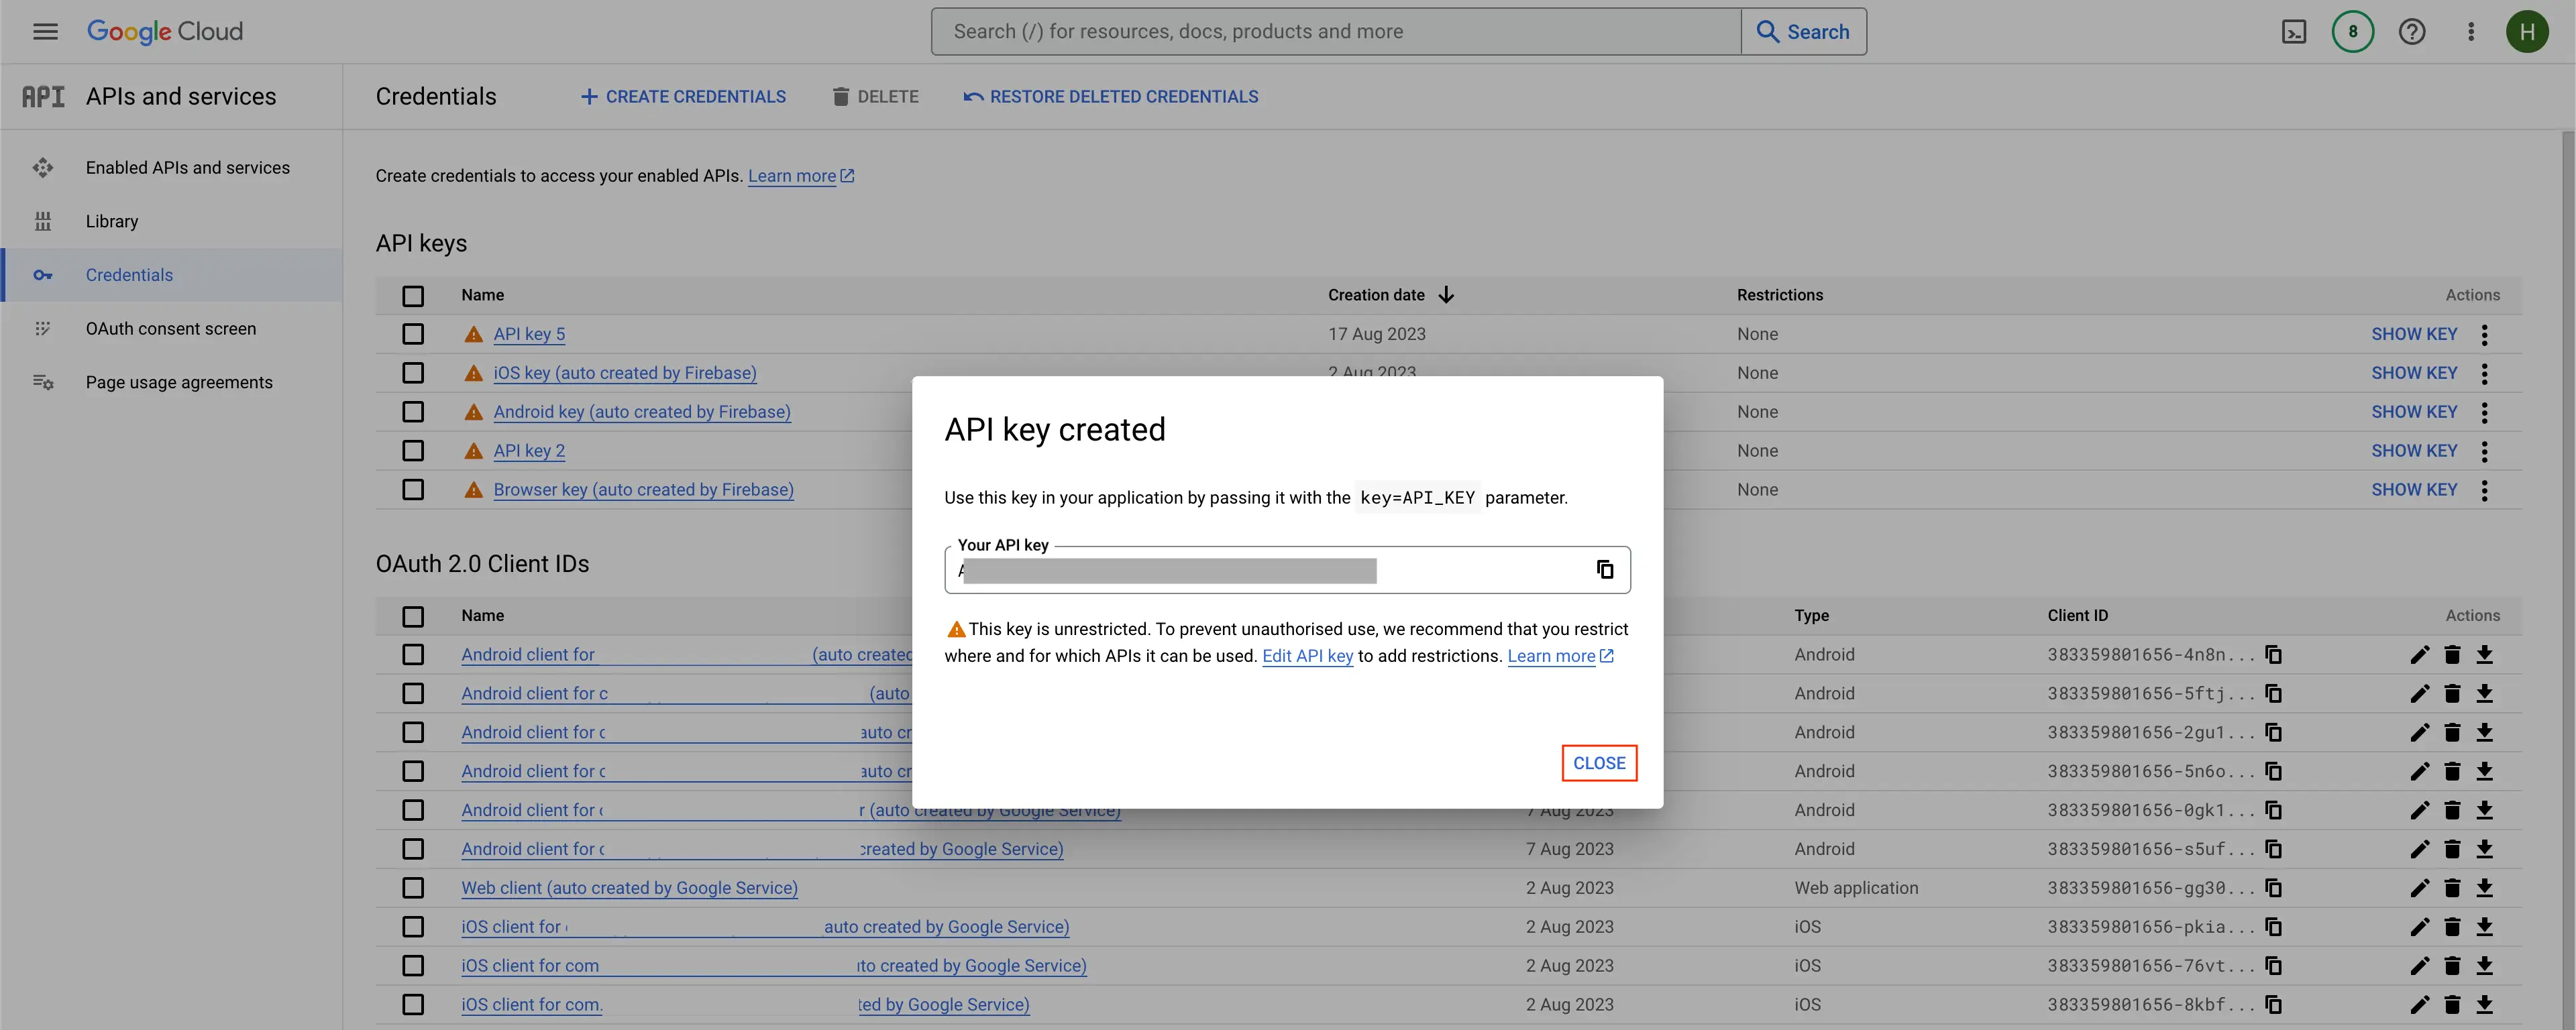Screen dimensions: 2576x1030
Task: Click Restore Deleted Credentials
Action: tap(1111, 97)
